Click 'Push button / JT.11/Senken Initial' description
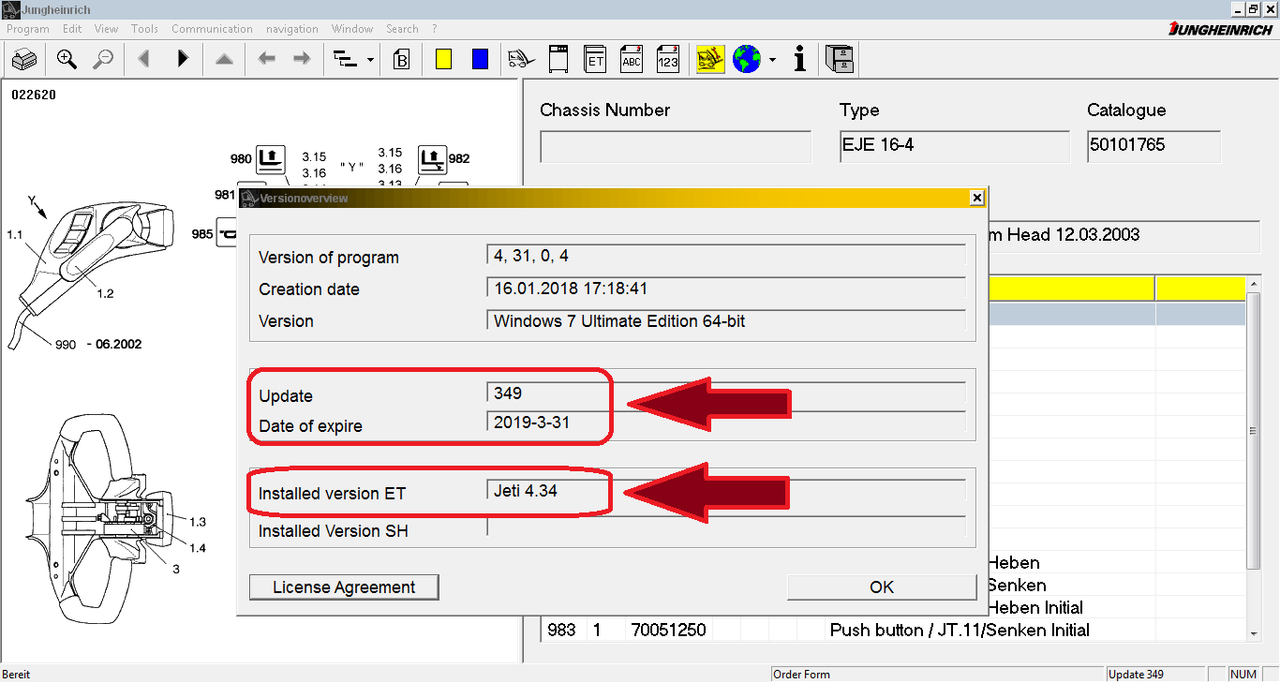This screenshot has width=1280, height=682. (960, 630)
